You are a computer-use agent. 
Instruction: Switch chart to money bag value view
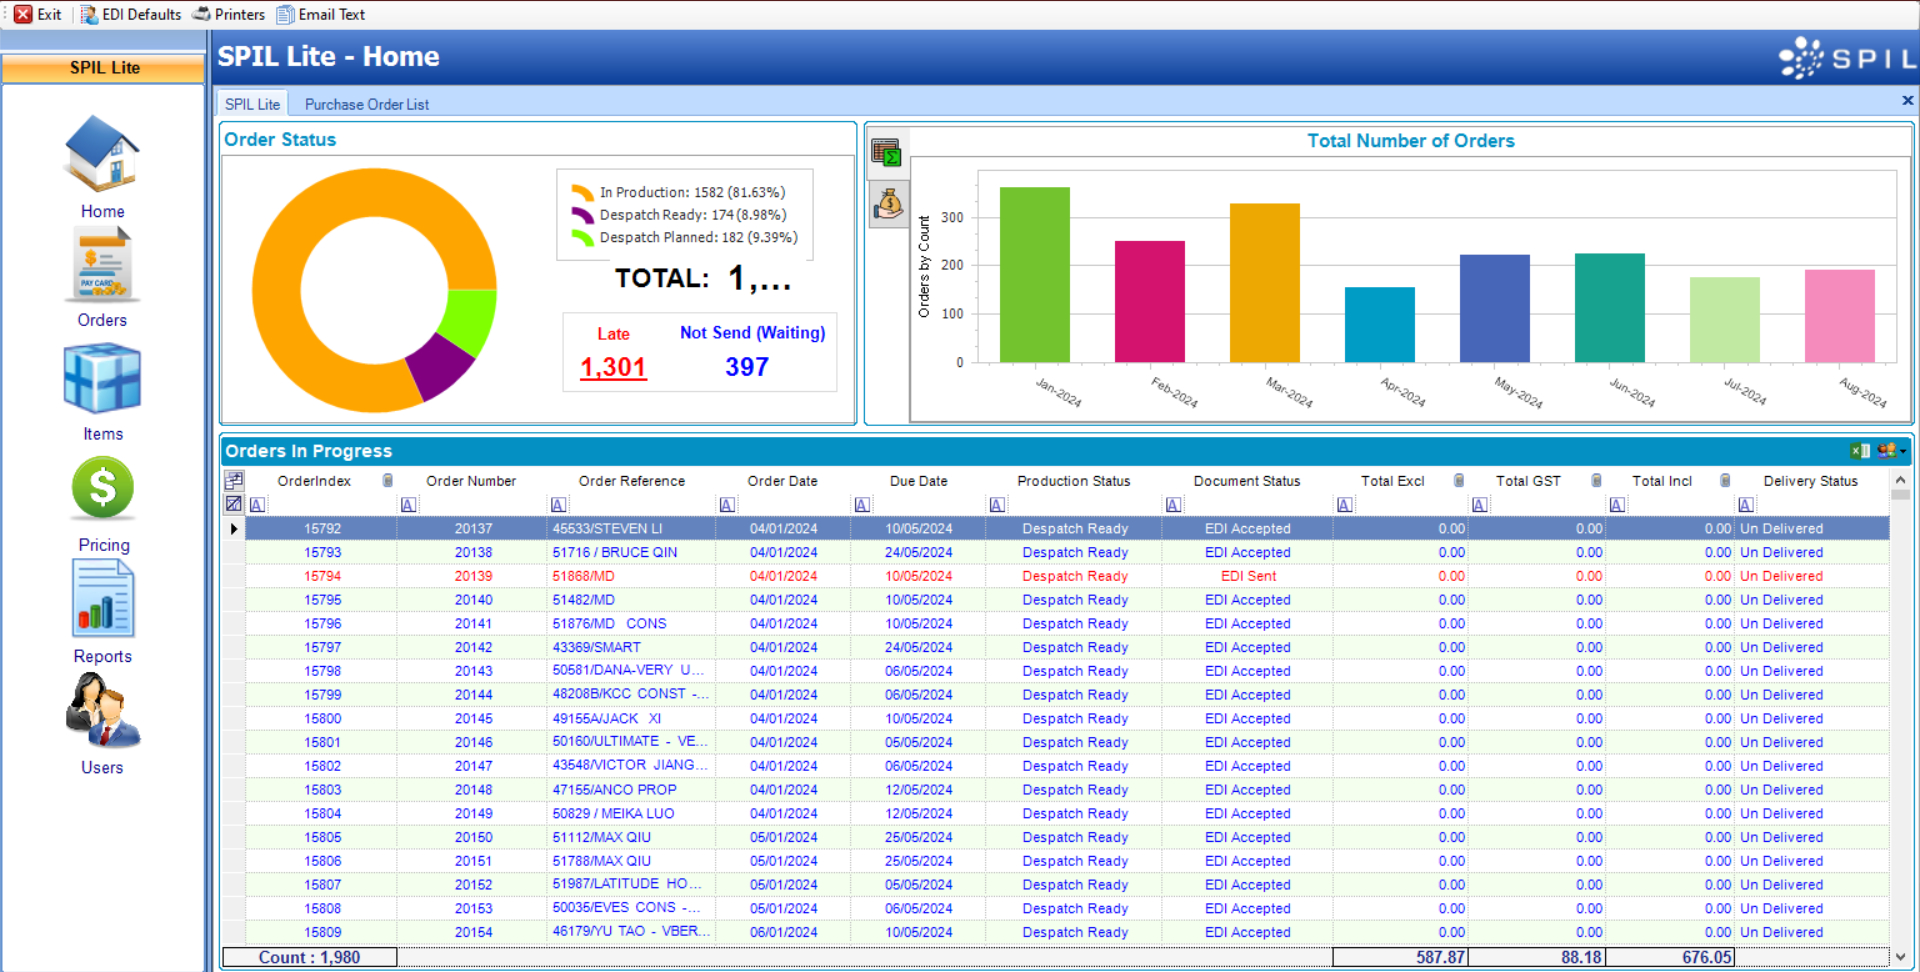pyautogui.click(x=887, y=204)
